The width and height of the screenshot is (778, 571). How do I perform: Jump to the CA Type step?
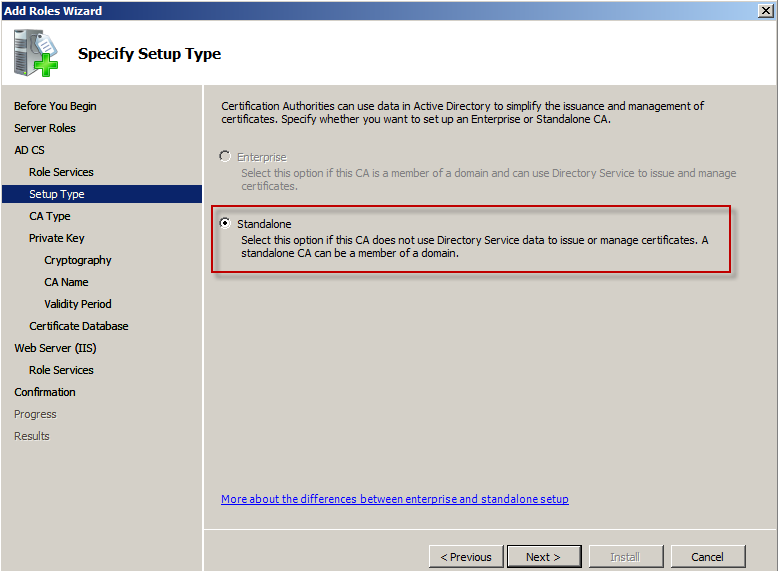point(50,216)
